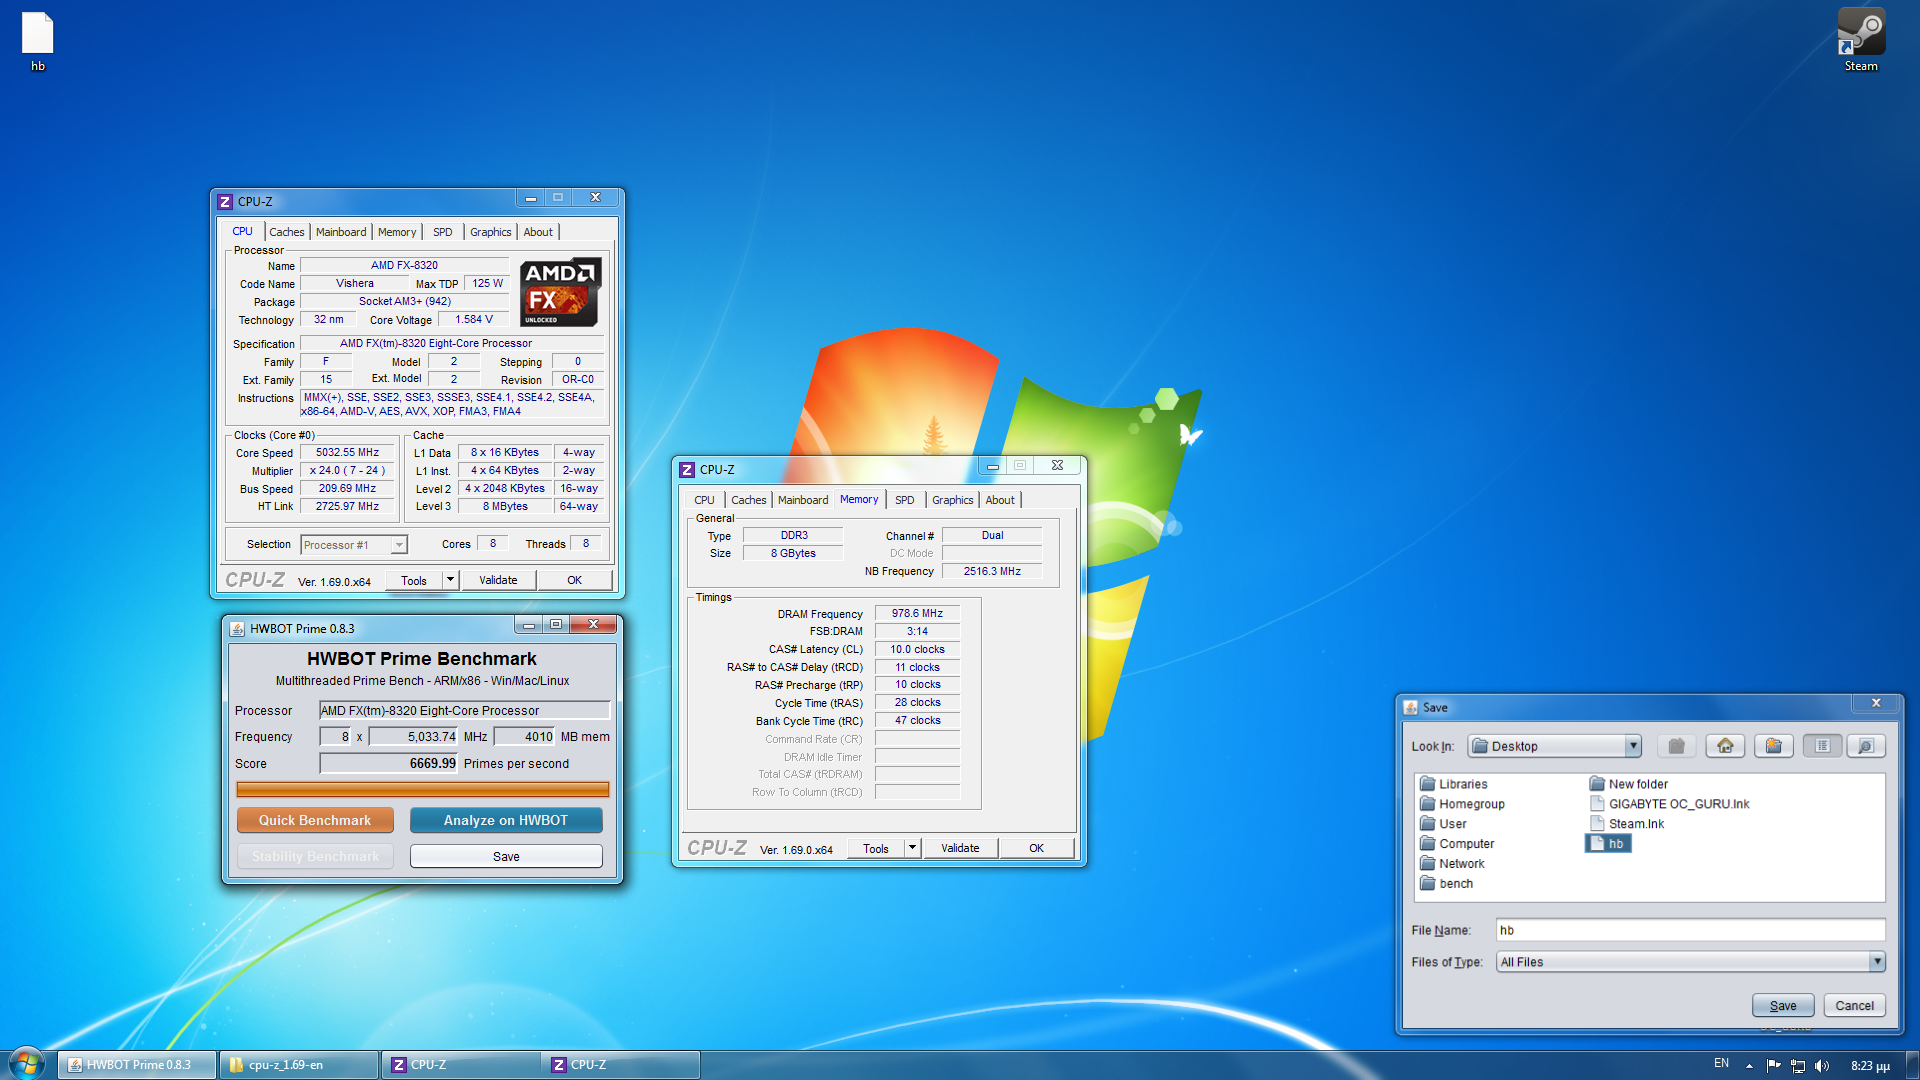Open the volume control in system tray
Screen dimensions: 1920x1080
[1822, 1065]
